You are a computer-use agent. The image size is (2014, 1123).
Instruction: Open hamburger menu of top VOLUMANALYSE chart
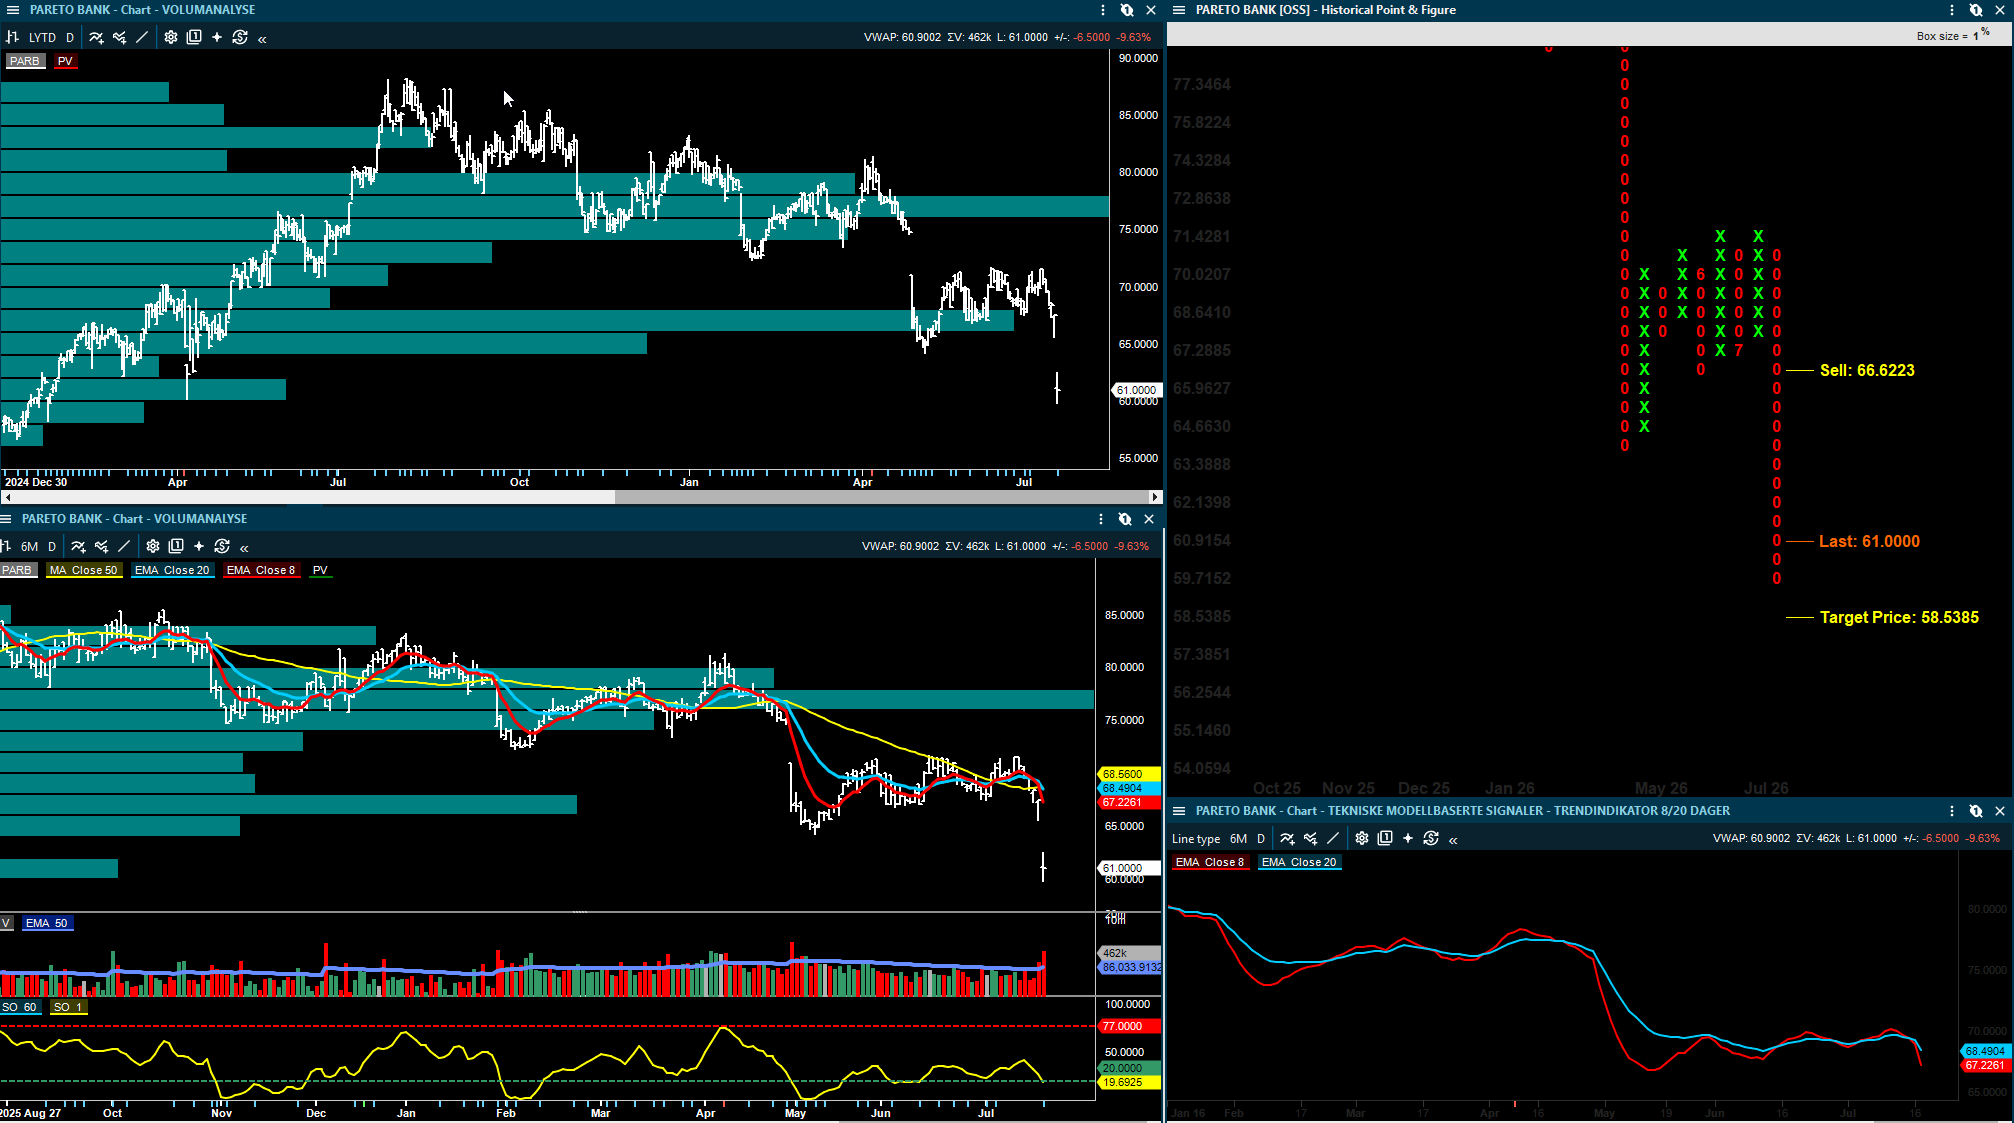(x=13, y=10)
